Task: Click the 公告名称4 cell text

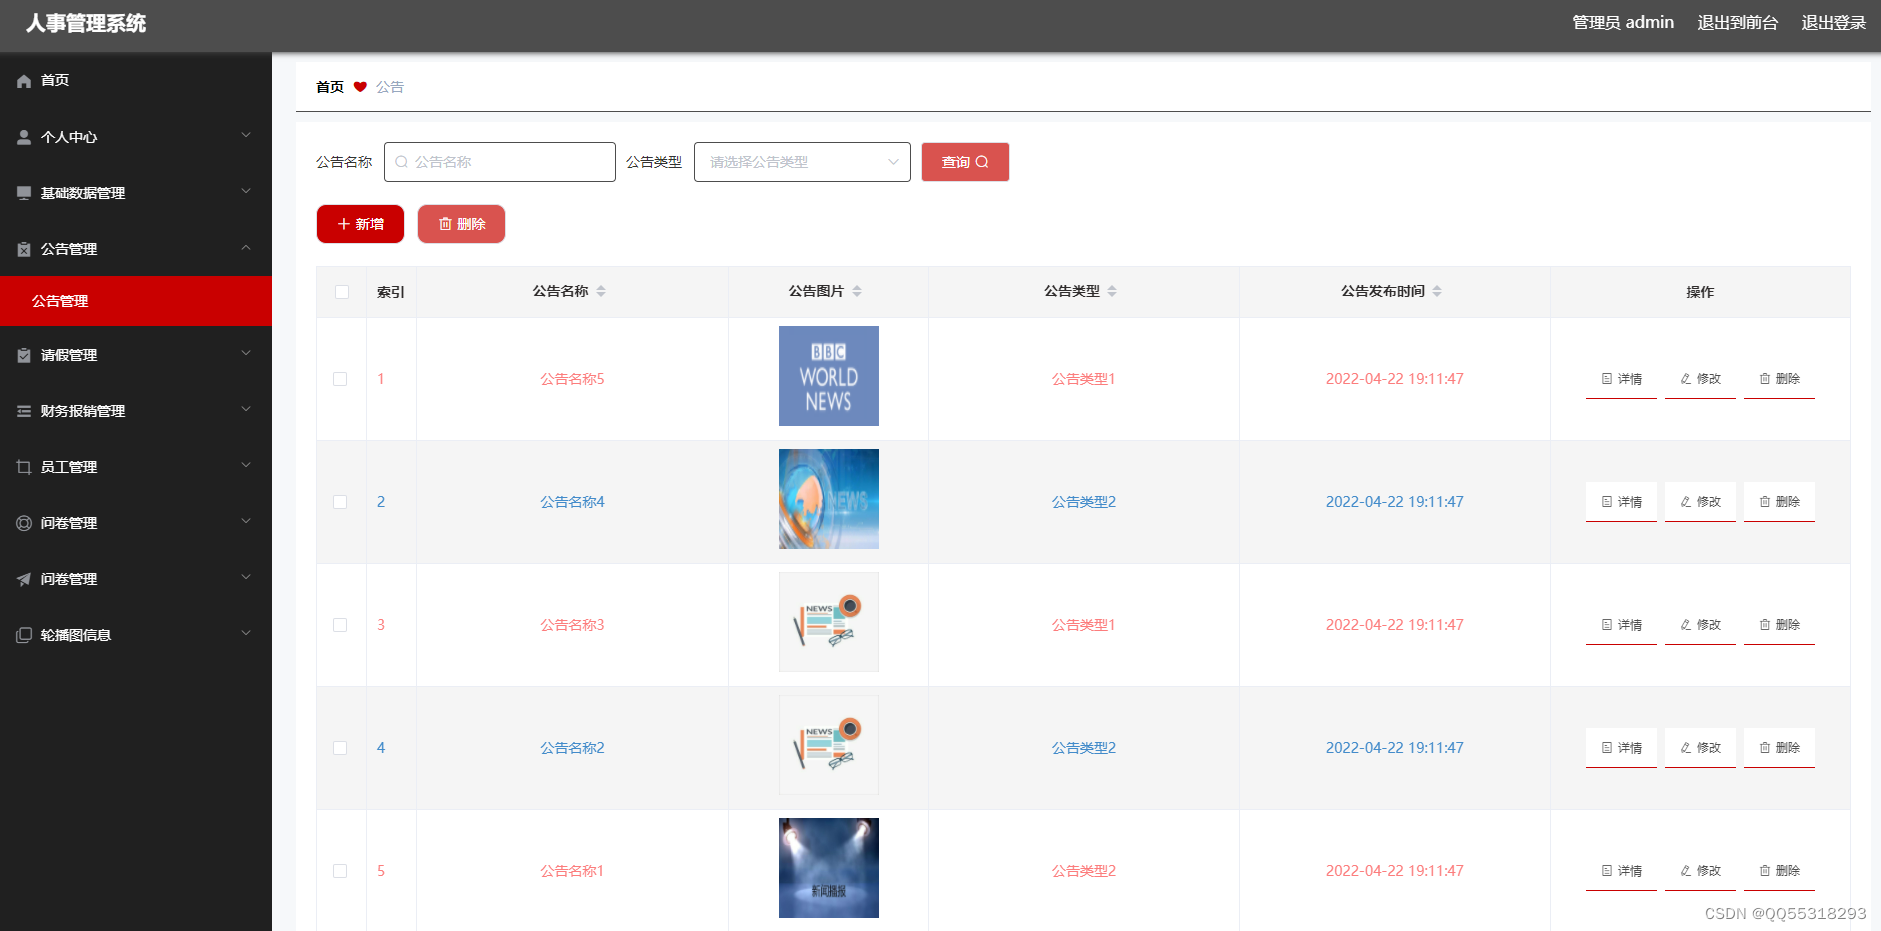Action: (x=572, y=502)
